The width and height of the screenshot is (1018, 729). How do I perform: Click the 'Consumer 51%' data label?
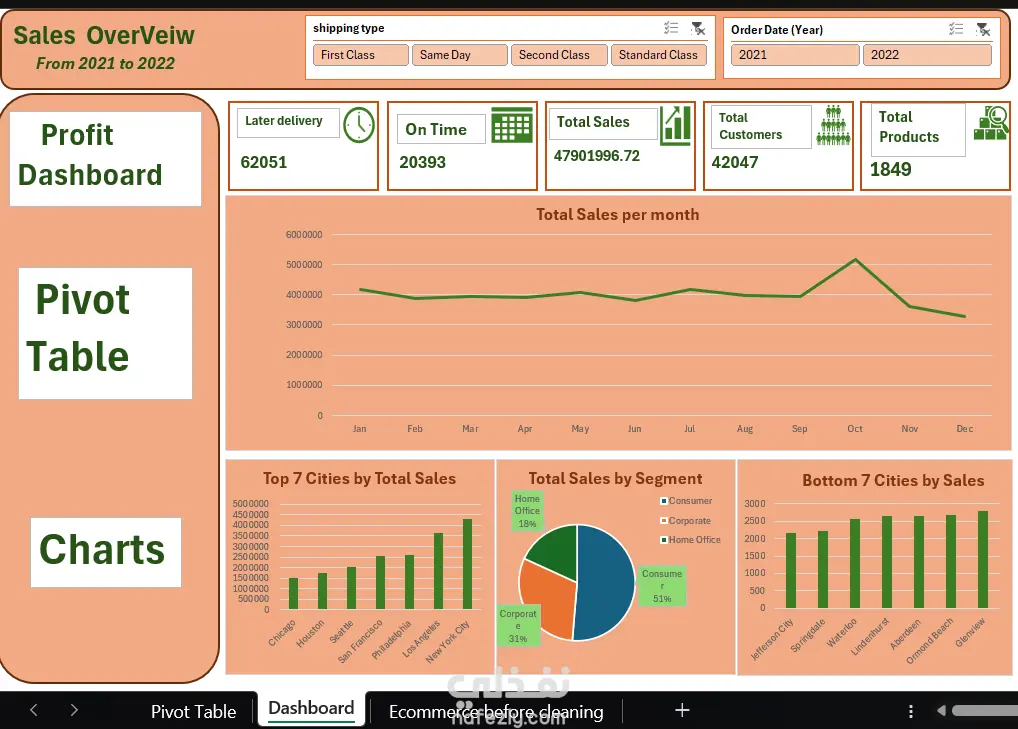click(x=662, y=586)
